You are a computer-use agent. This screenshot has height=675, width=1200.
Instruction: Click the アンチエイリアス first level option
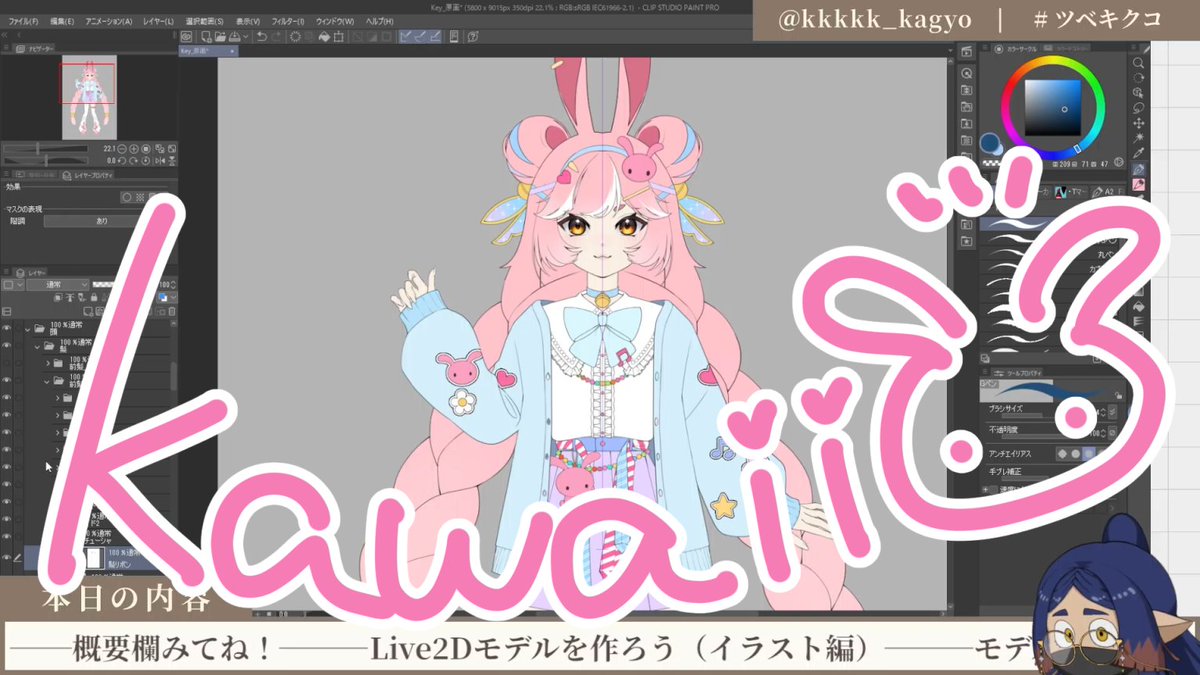[1062, 454]
